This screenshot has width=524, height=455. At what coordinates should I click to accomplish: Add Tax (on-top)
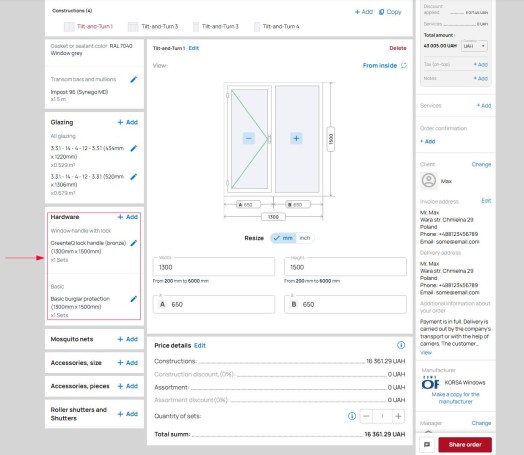tap(481, 64)
